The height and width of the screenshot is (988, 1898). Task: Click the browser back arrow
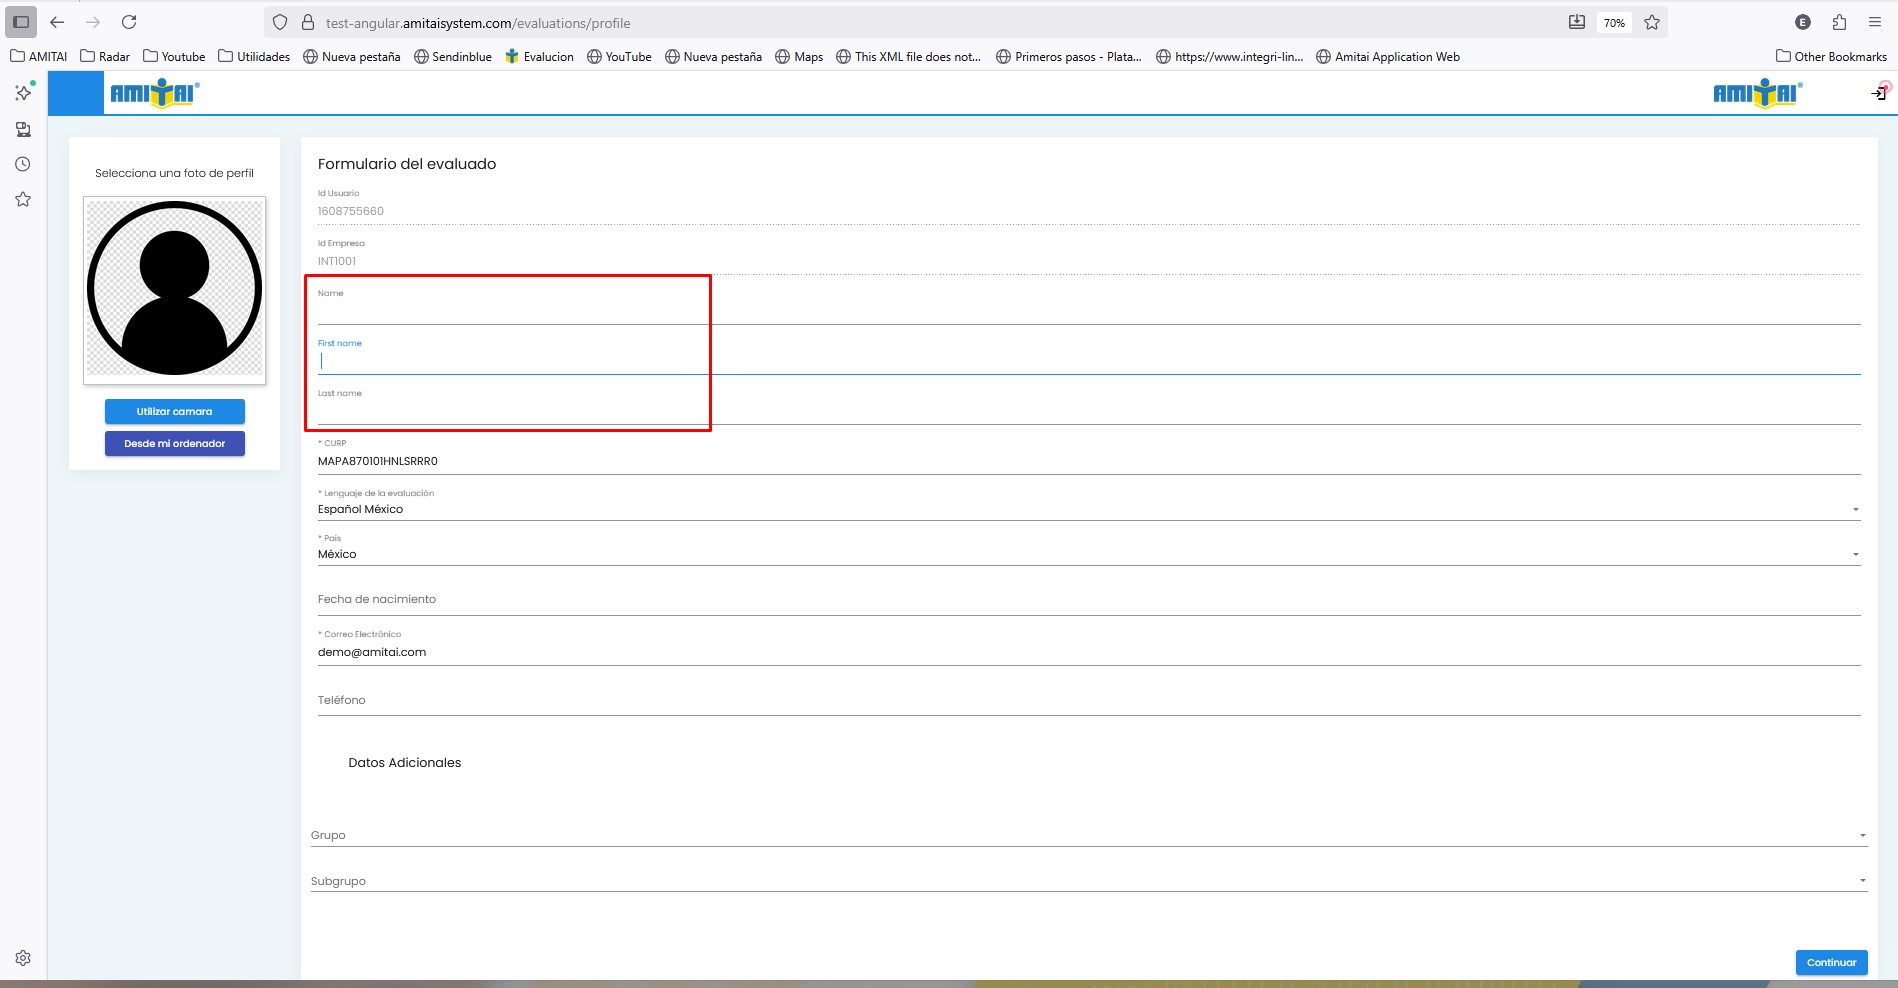coord(57,22)
